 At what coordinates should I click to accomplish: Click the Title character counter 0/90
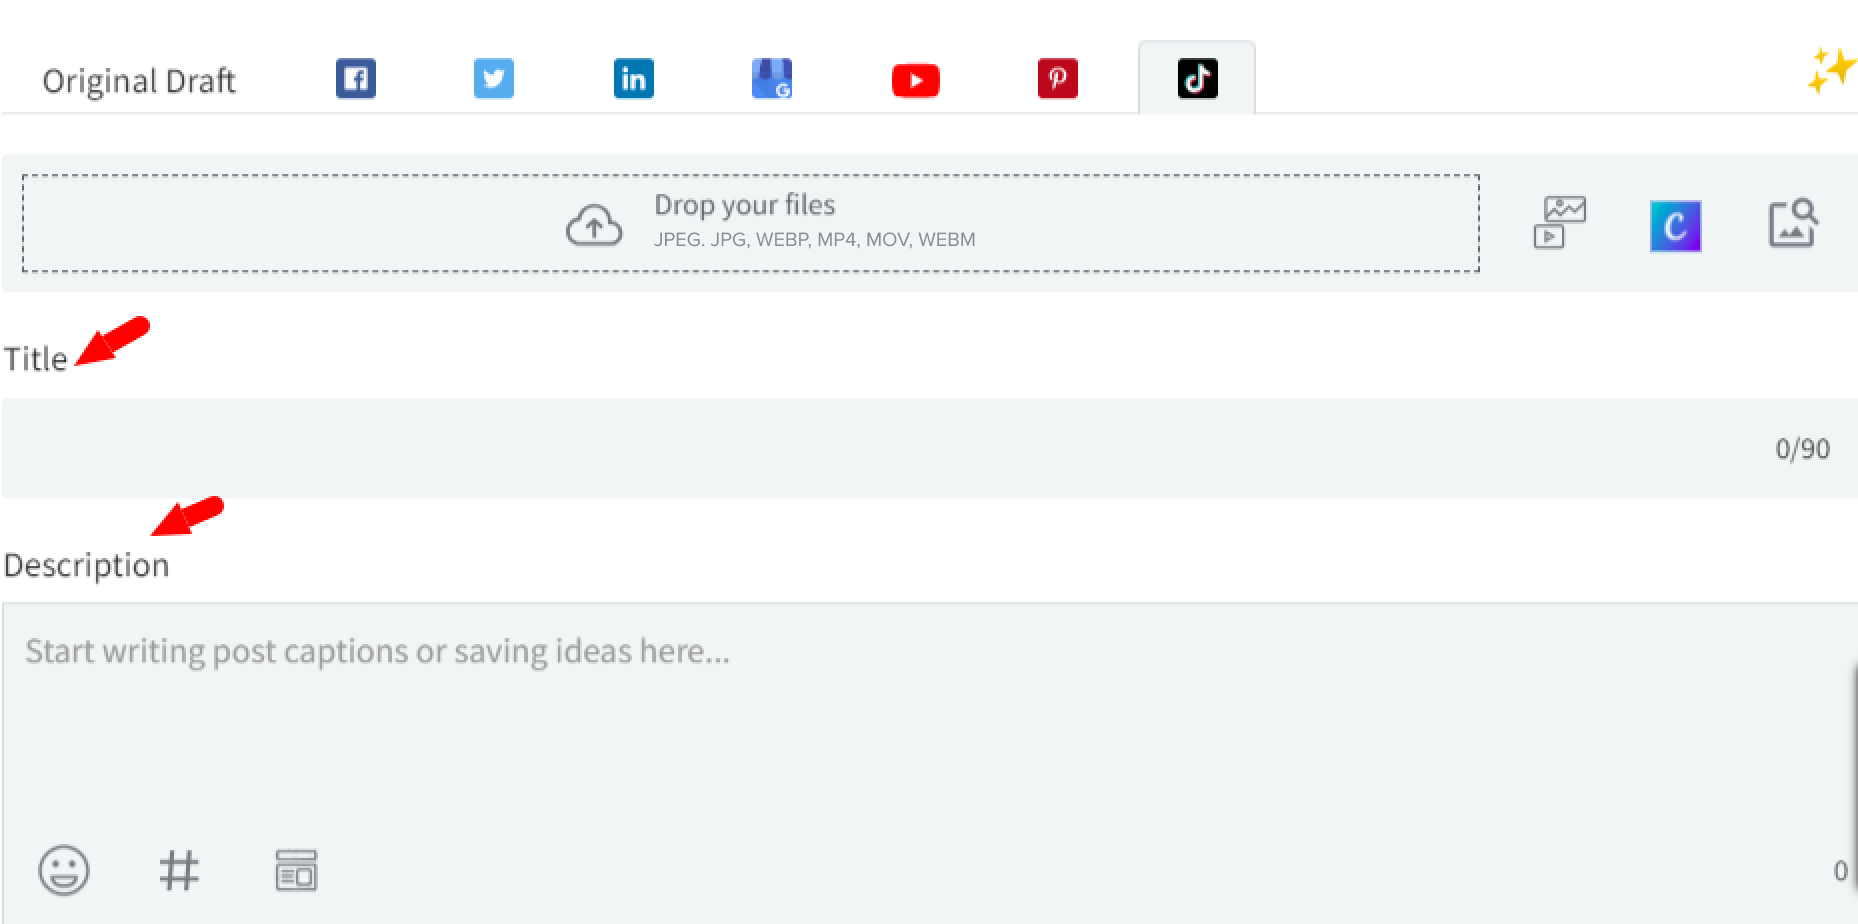(x=1802, y=449)
